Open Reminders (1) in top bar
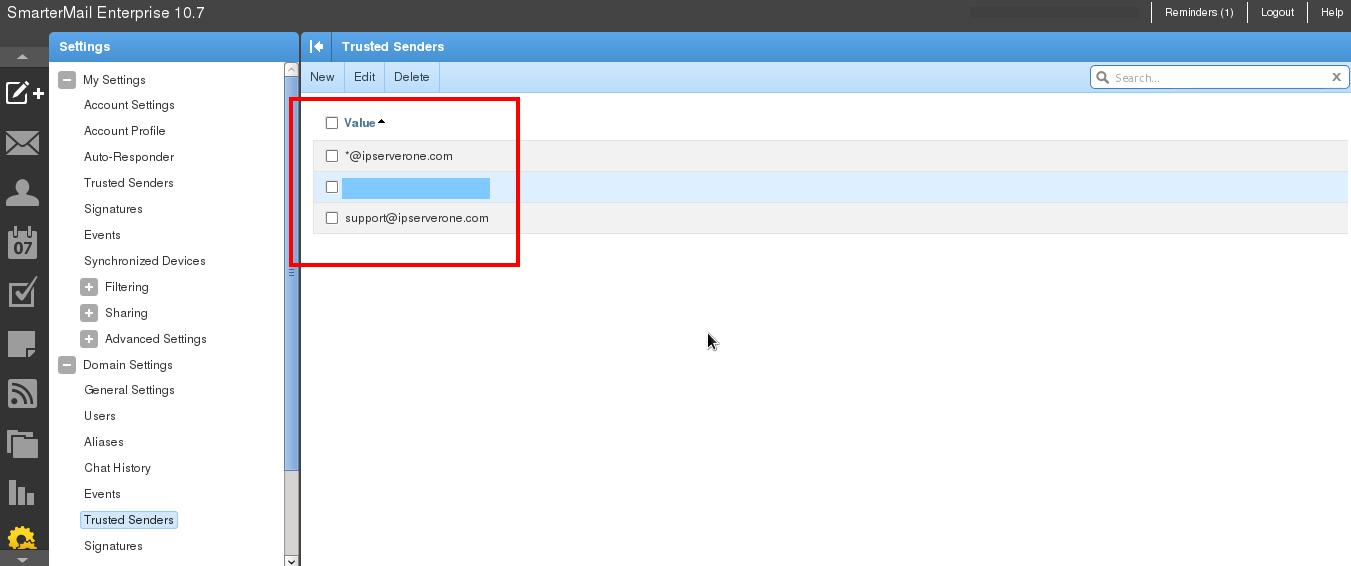Image resolution: width=1351 pixels, height=566 pixels. tap(1199, 12)
